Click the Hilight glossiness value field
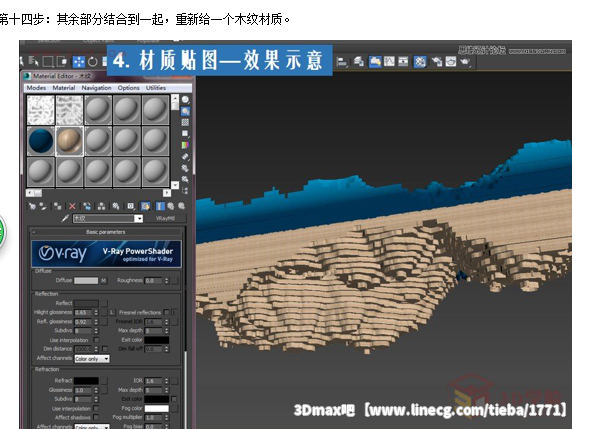 [x=83, y=312]
